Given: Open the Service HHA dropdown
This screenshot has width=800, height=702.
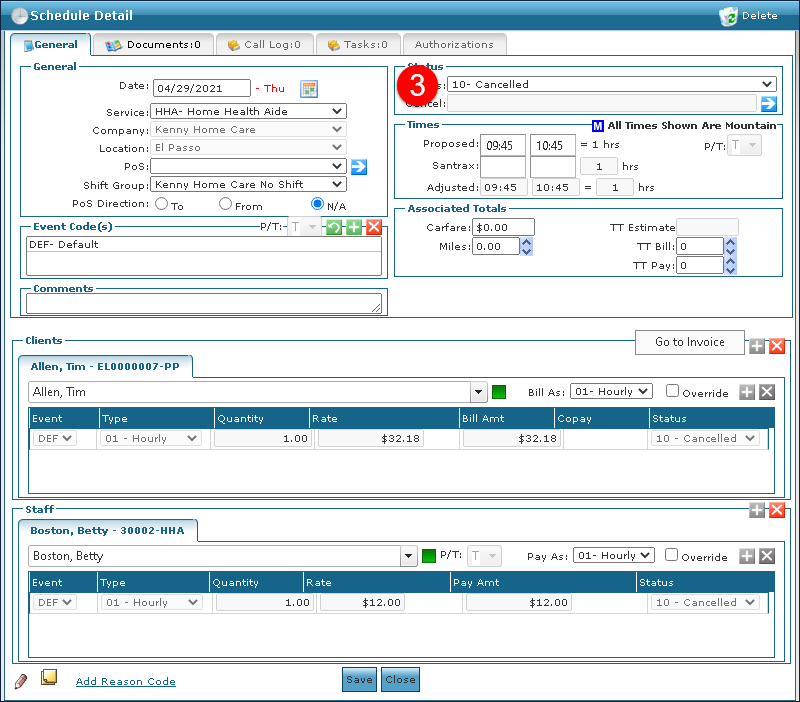Looking at the screenshot, I should [248, 111].
